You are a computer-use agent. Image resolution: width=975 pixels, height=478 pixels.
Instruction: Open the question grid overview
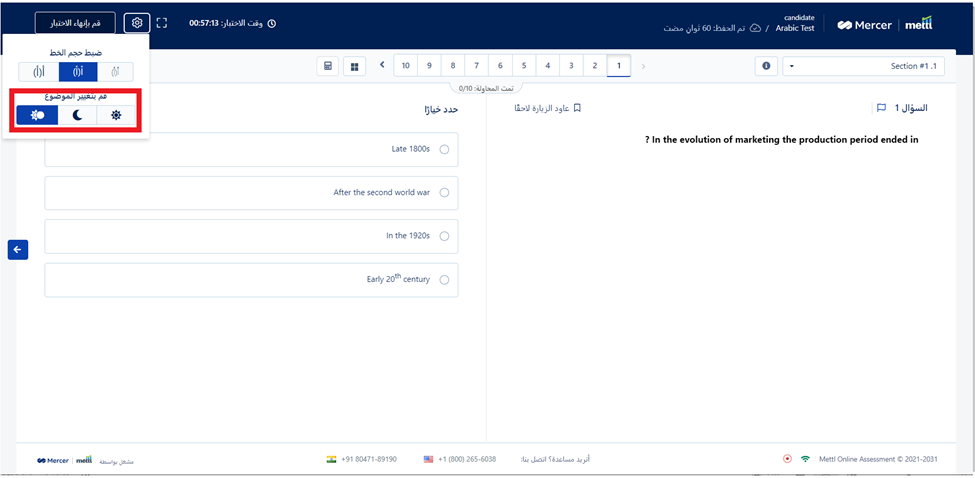(354, 66)
